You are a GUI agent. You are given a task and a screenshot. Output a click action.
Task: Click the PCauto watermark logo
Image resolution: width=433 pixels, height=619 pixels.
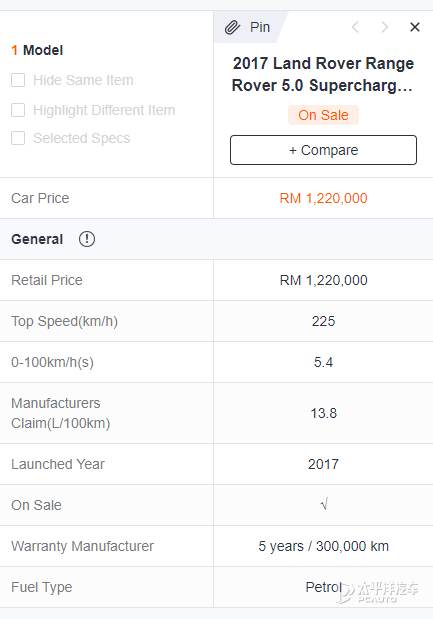[378, 592]
